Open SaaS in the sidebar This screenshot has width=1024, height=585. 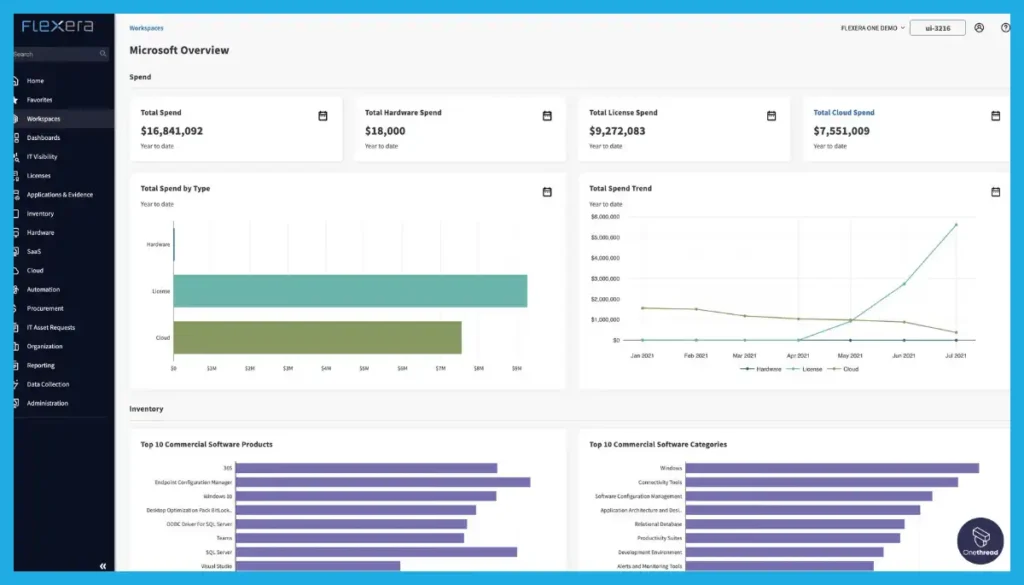tap(33, 251)
